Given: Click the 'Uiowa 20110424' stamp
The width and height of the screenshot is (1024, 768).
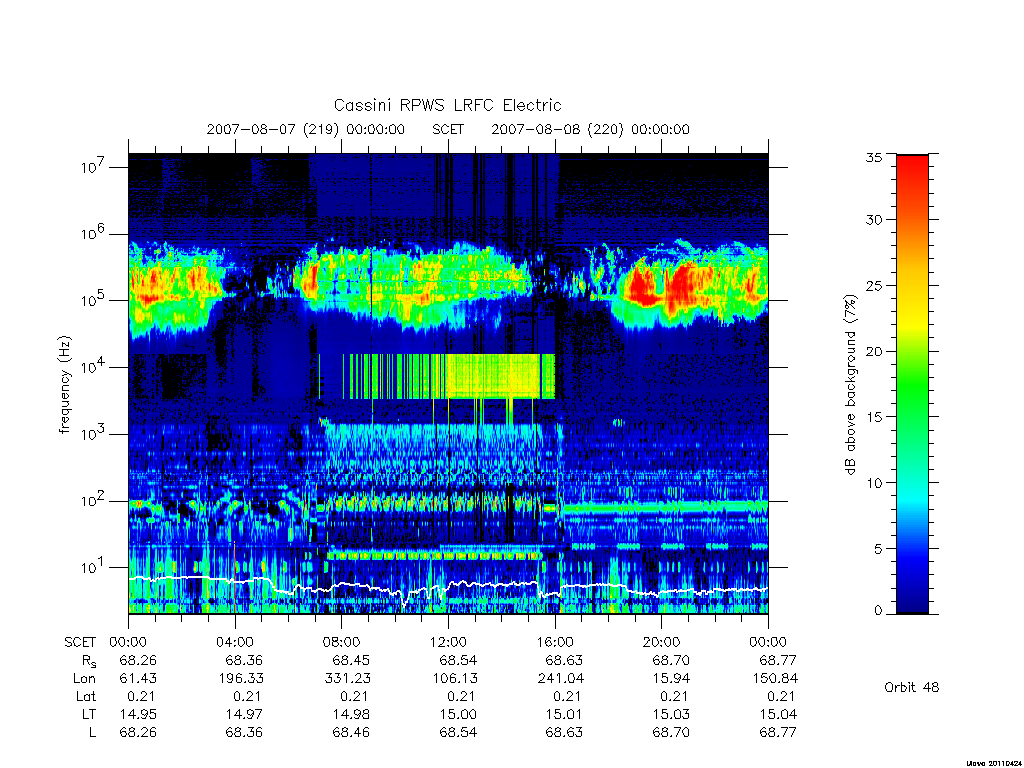Looking at the screenshot, I should click(x=992, y=763).
